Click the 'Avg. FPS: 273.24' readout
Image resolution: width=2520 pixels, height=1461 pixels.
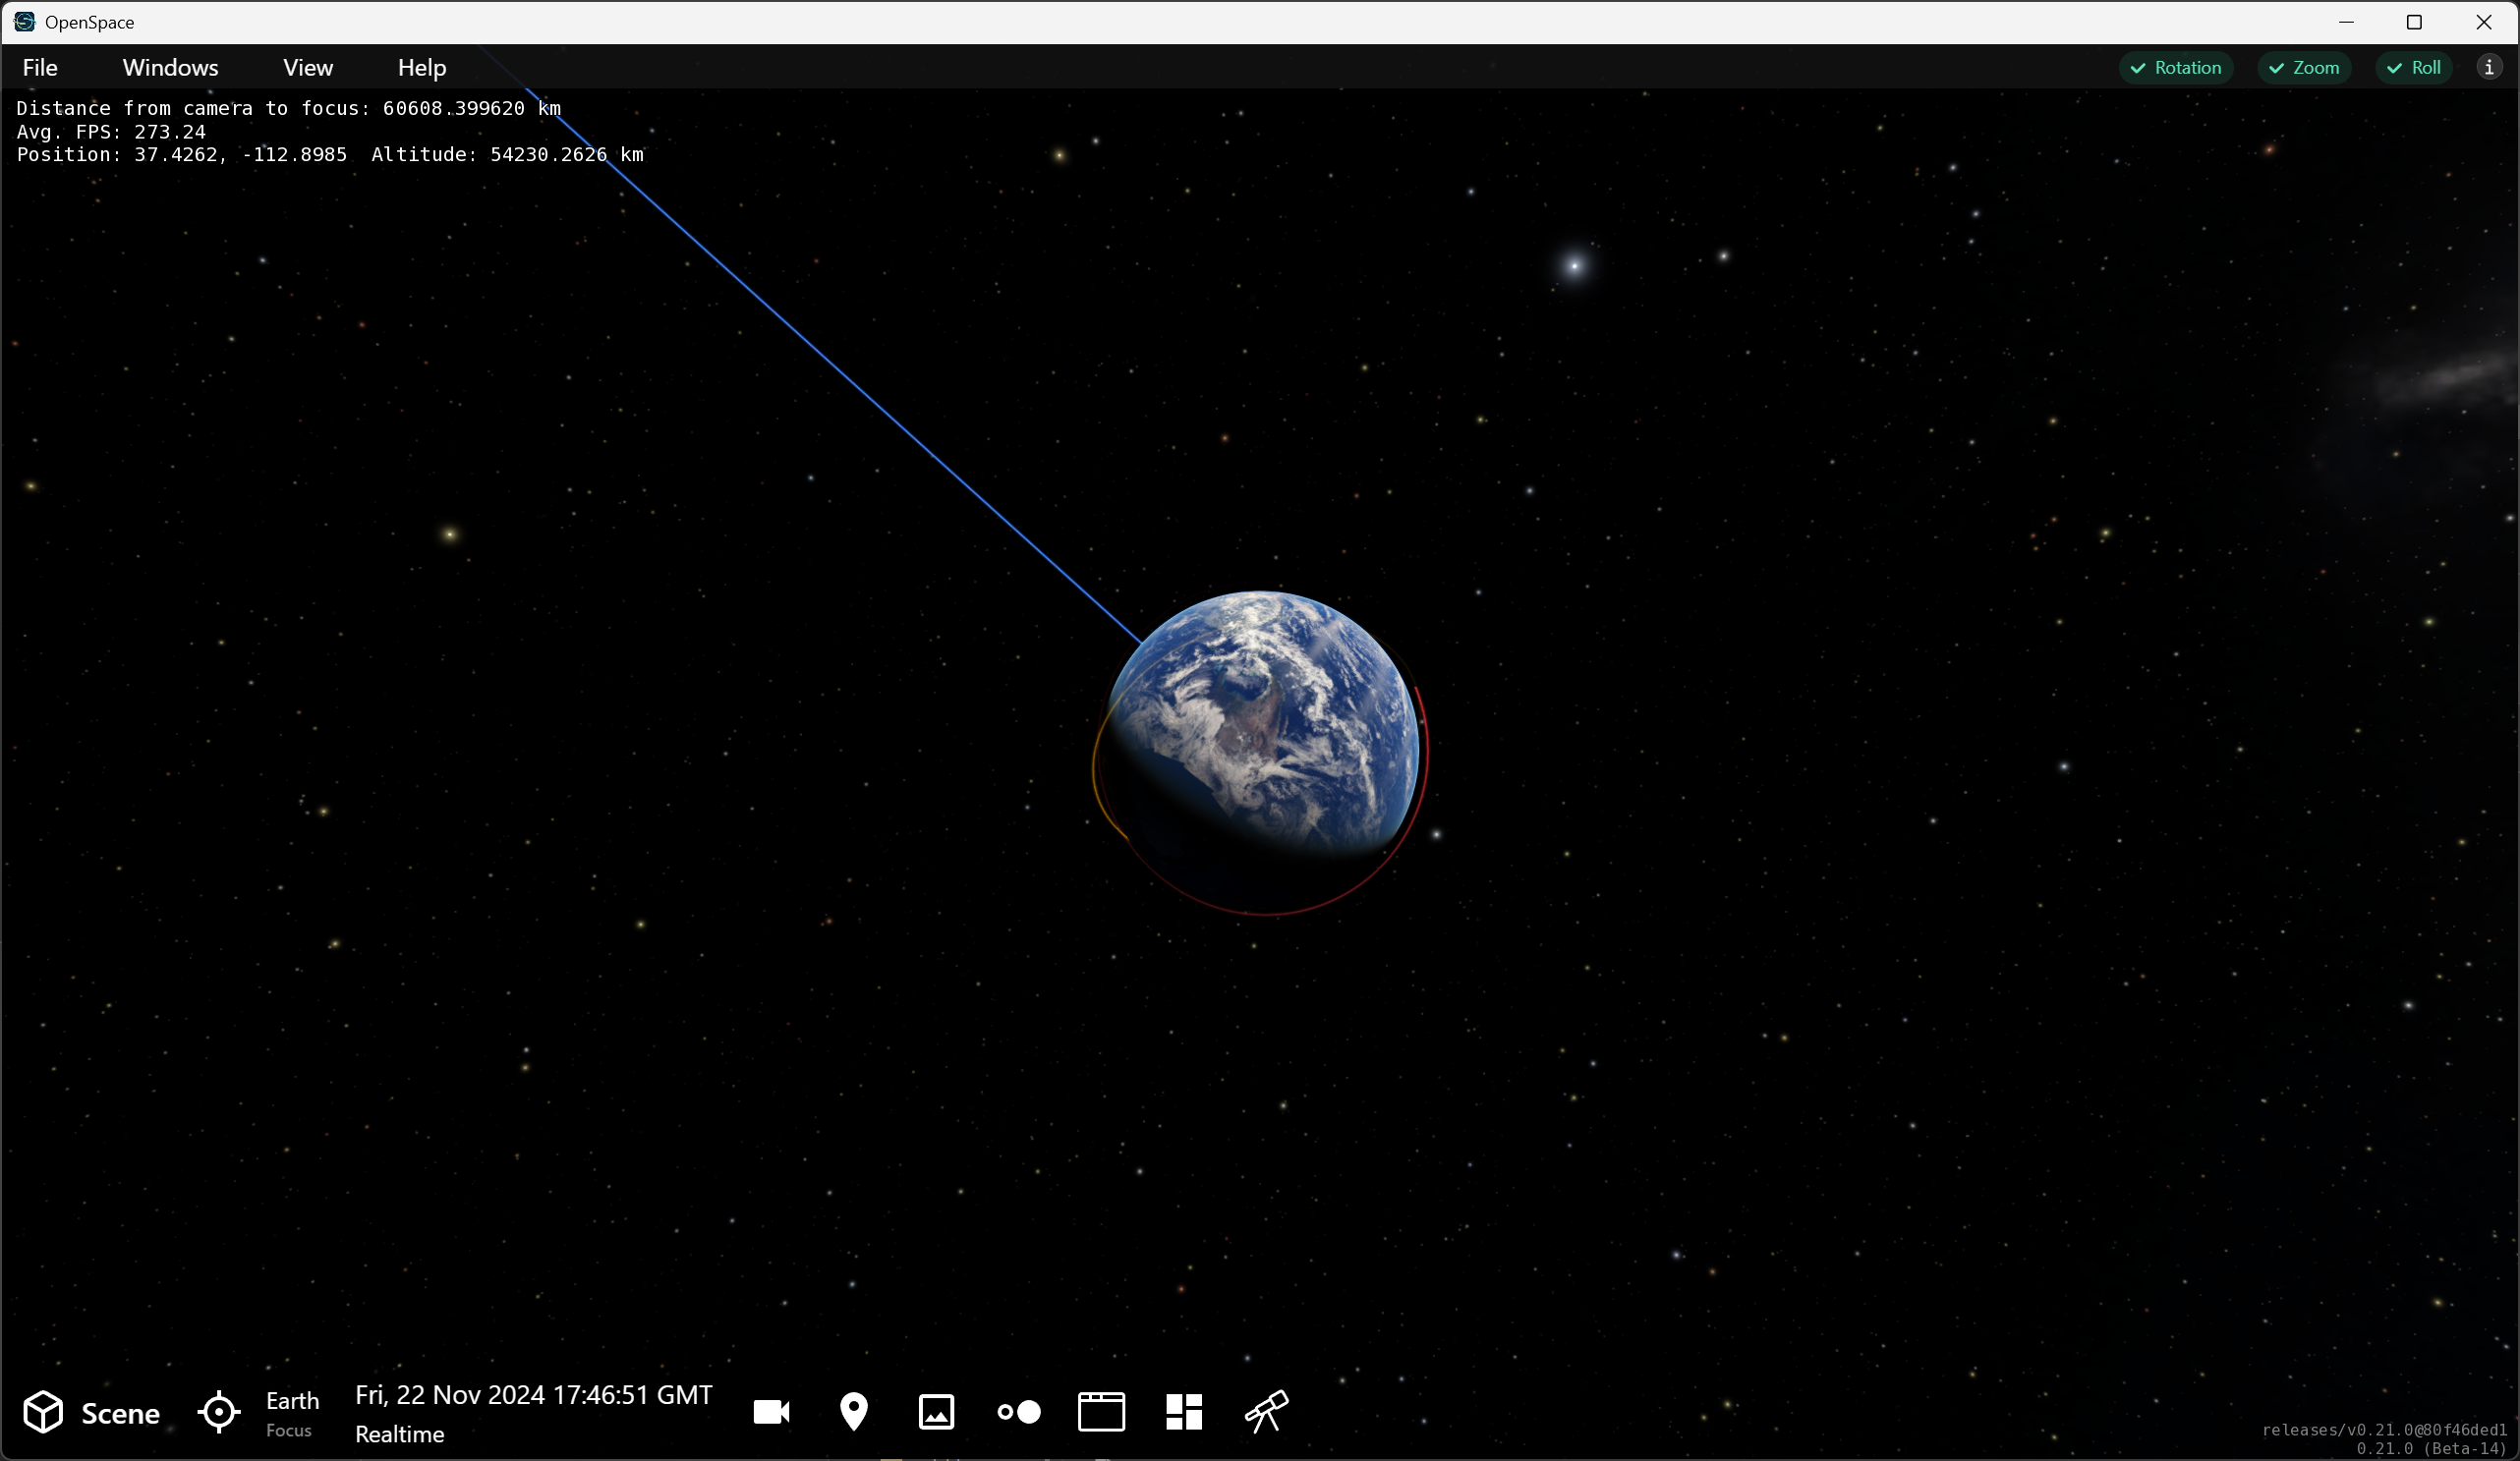111,132
